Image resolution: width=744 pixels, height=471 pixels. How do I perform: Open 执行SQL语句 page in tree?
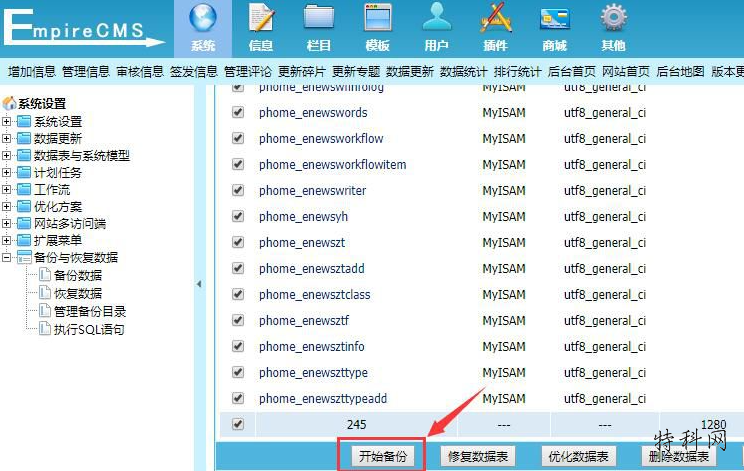point(89,329)
